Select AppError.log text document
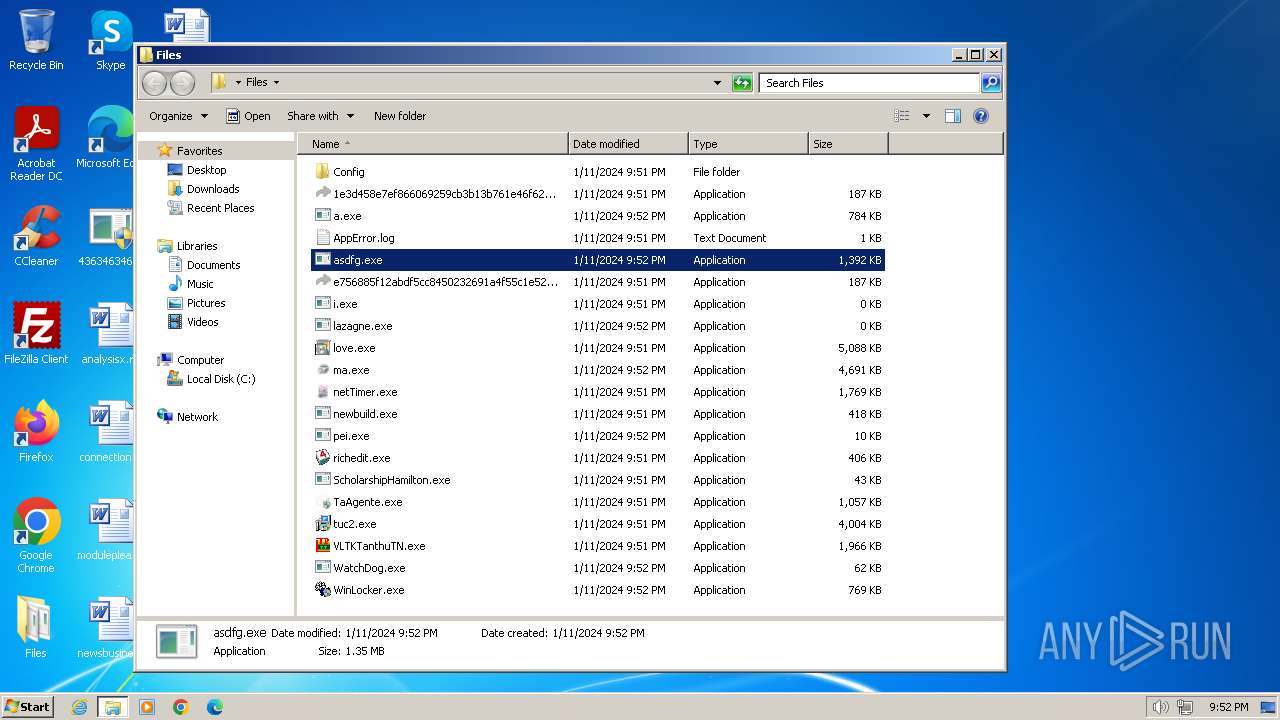Image resolution: width=1280 pixels, height=720 pixels. 598,238
